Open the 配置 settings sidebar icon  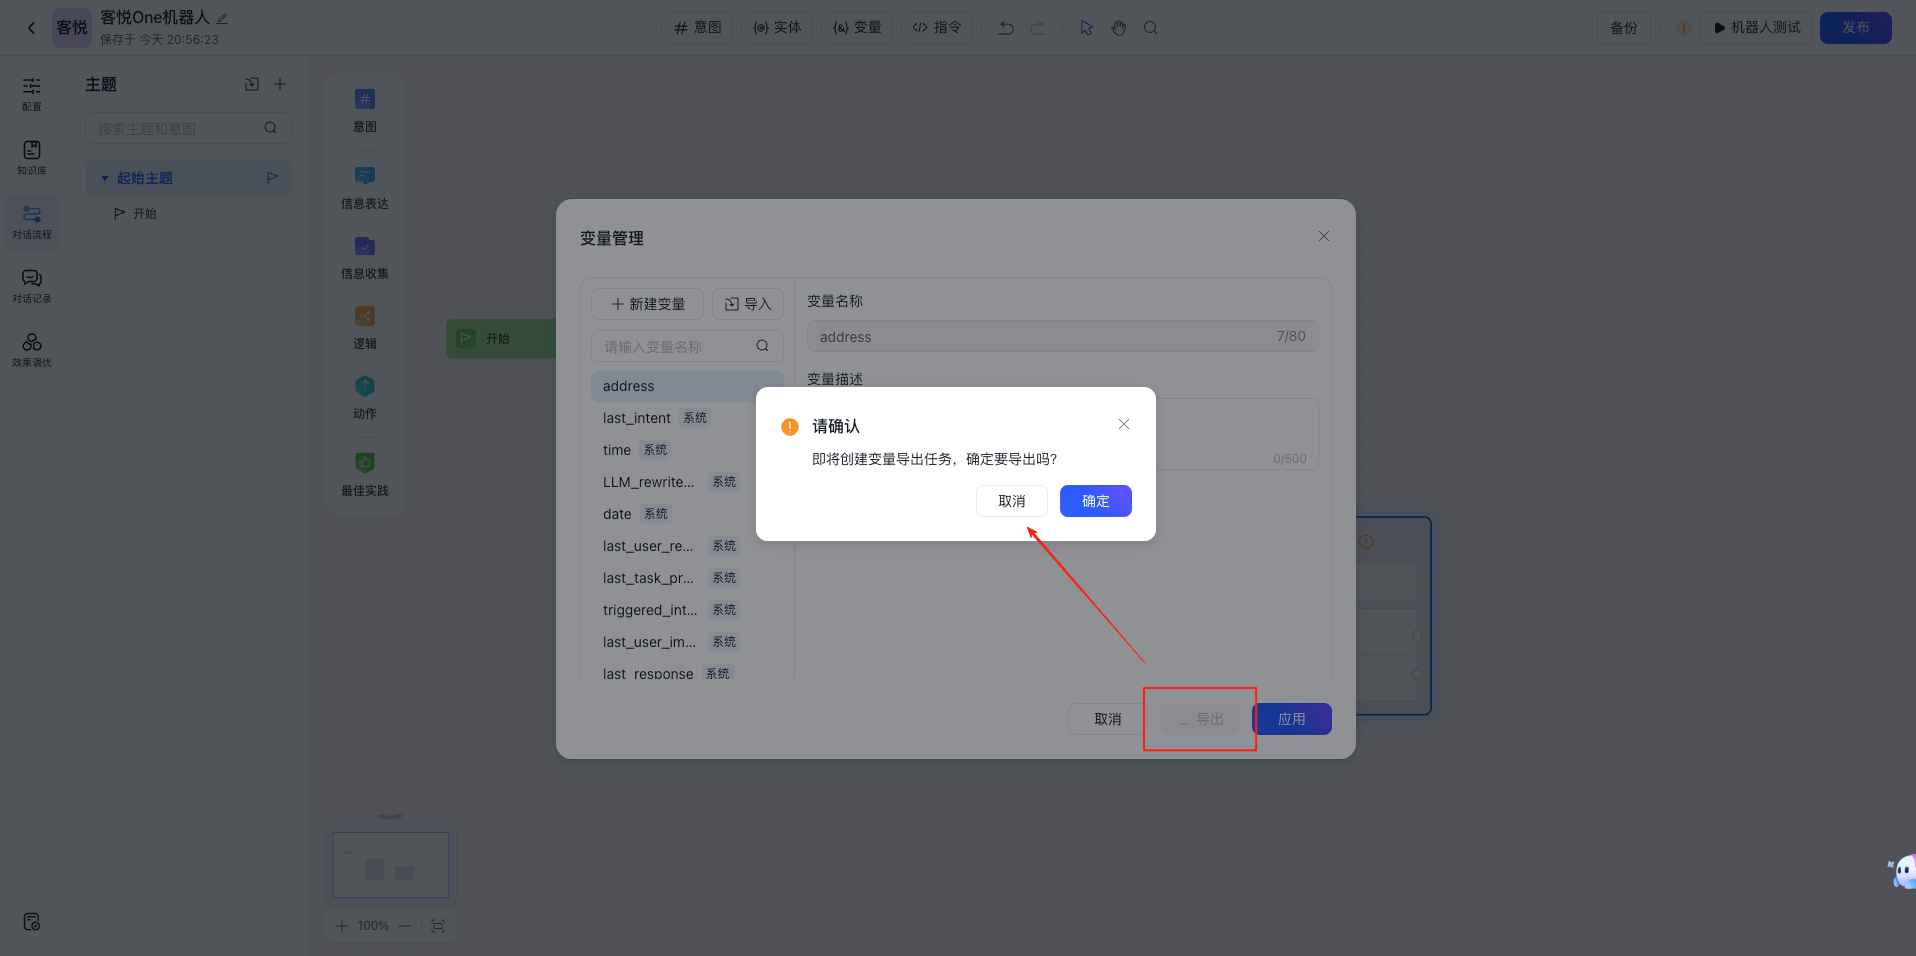32,93
